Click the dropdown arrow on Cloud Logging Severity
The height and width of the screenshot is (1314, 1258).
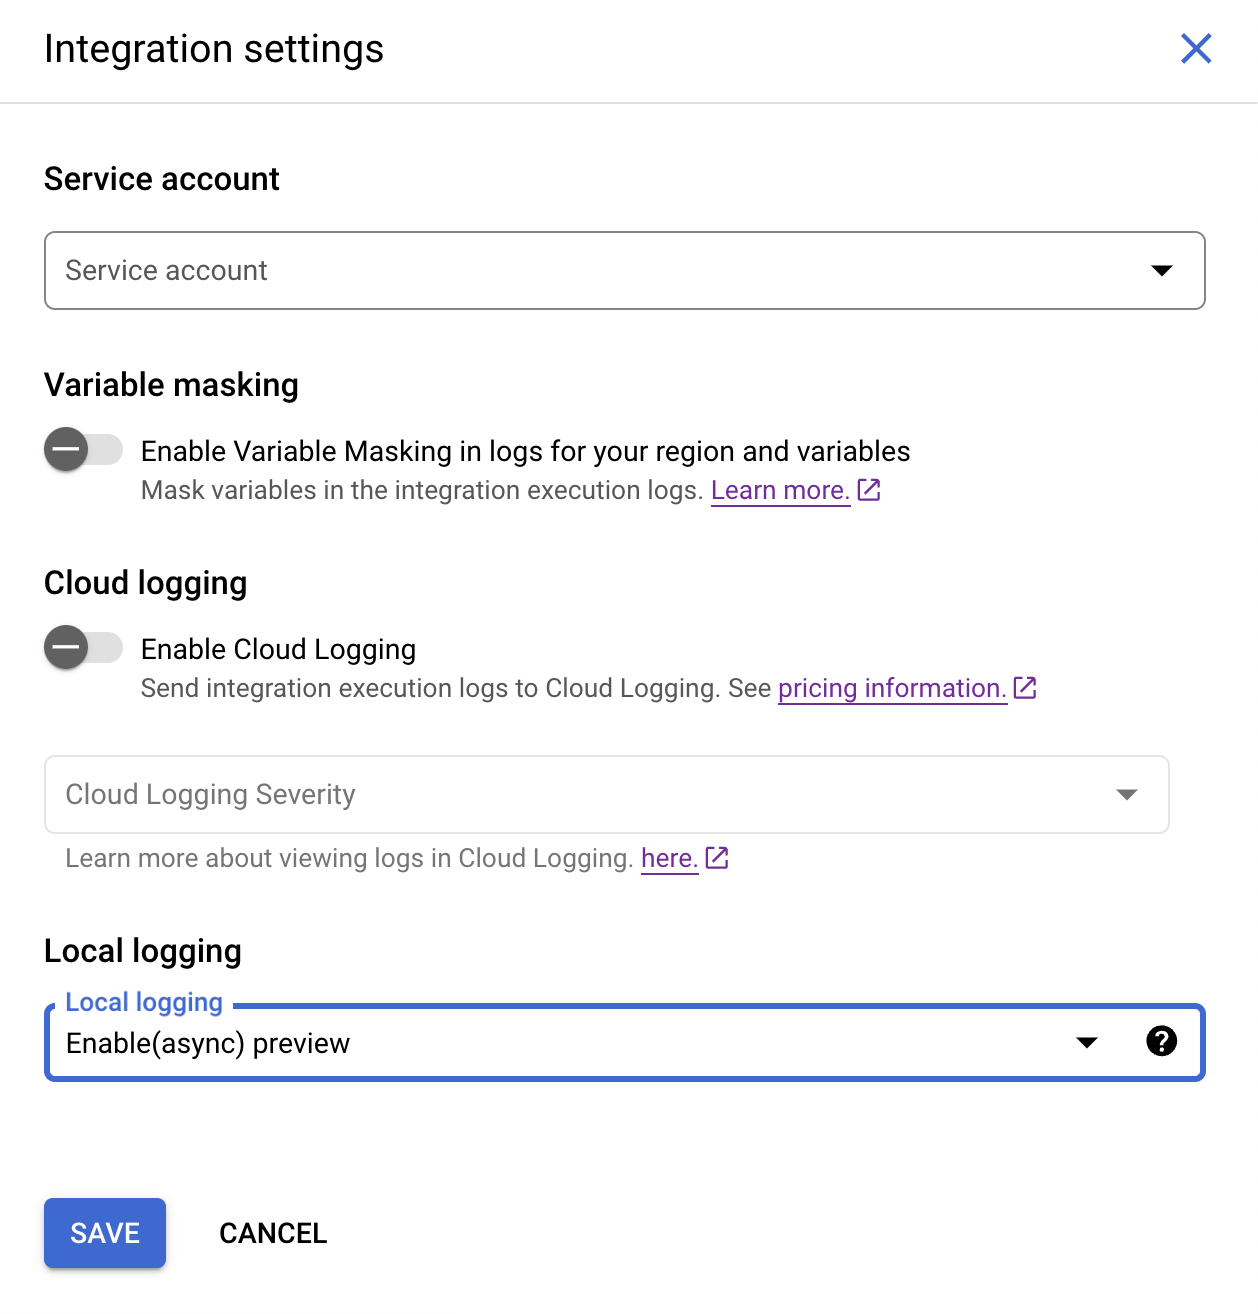[1127, 794]
